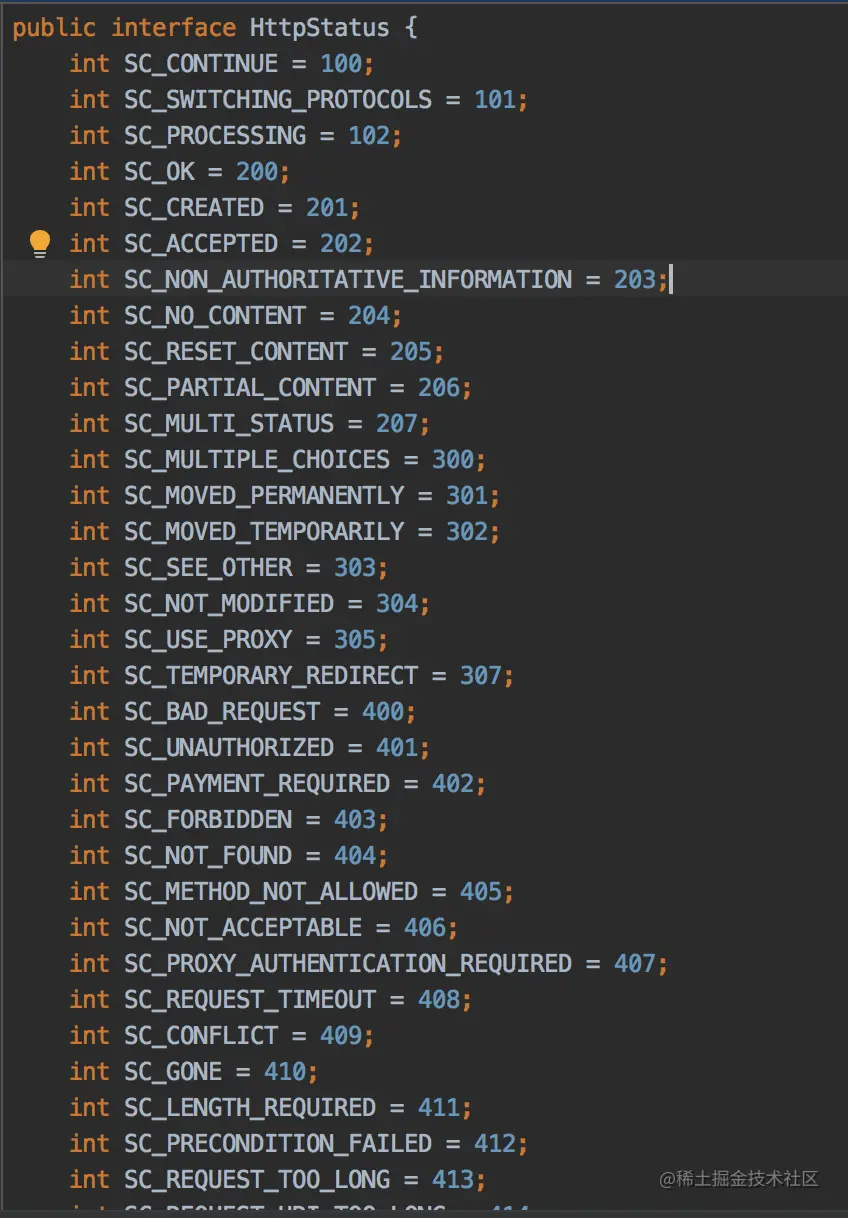Click SC_ACCEPTED constant name
This screenshot has width=848, height=1218.
point(201,244)
